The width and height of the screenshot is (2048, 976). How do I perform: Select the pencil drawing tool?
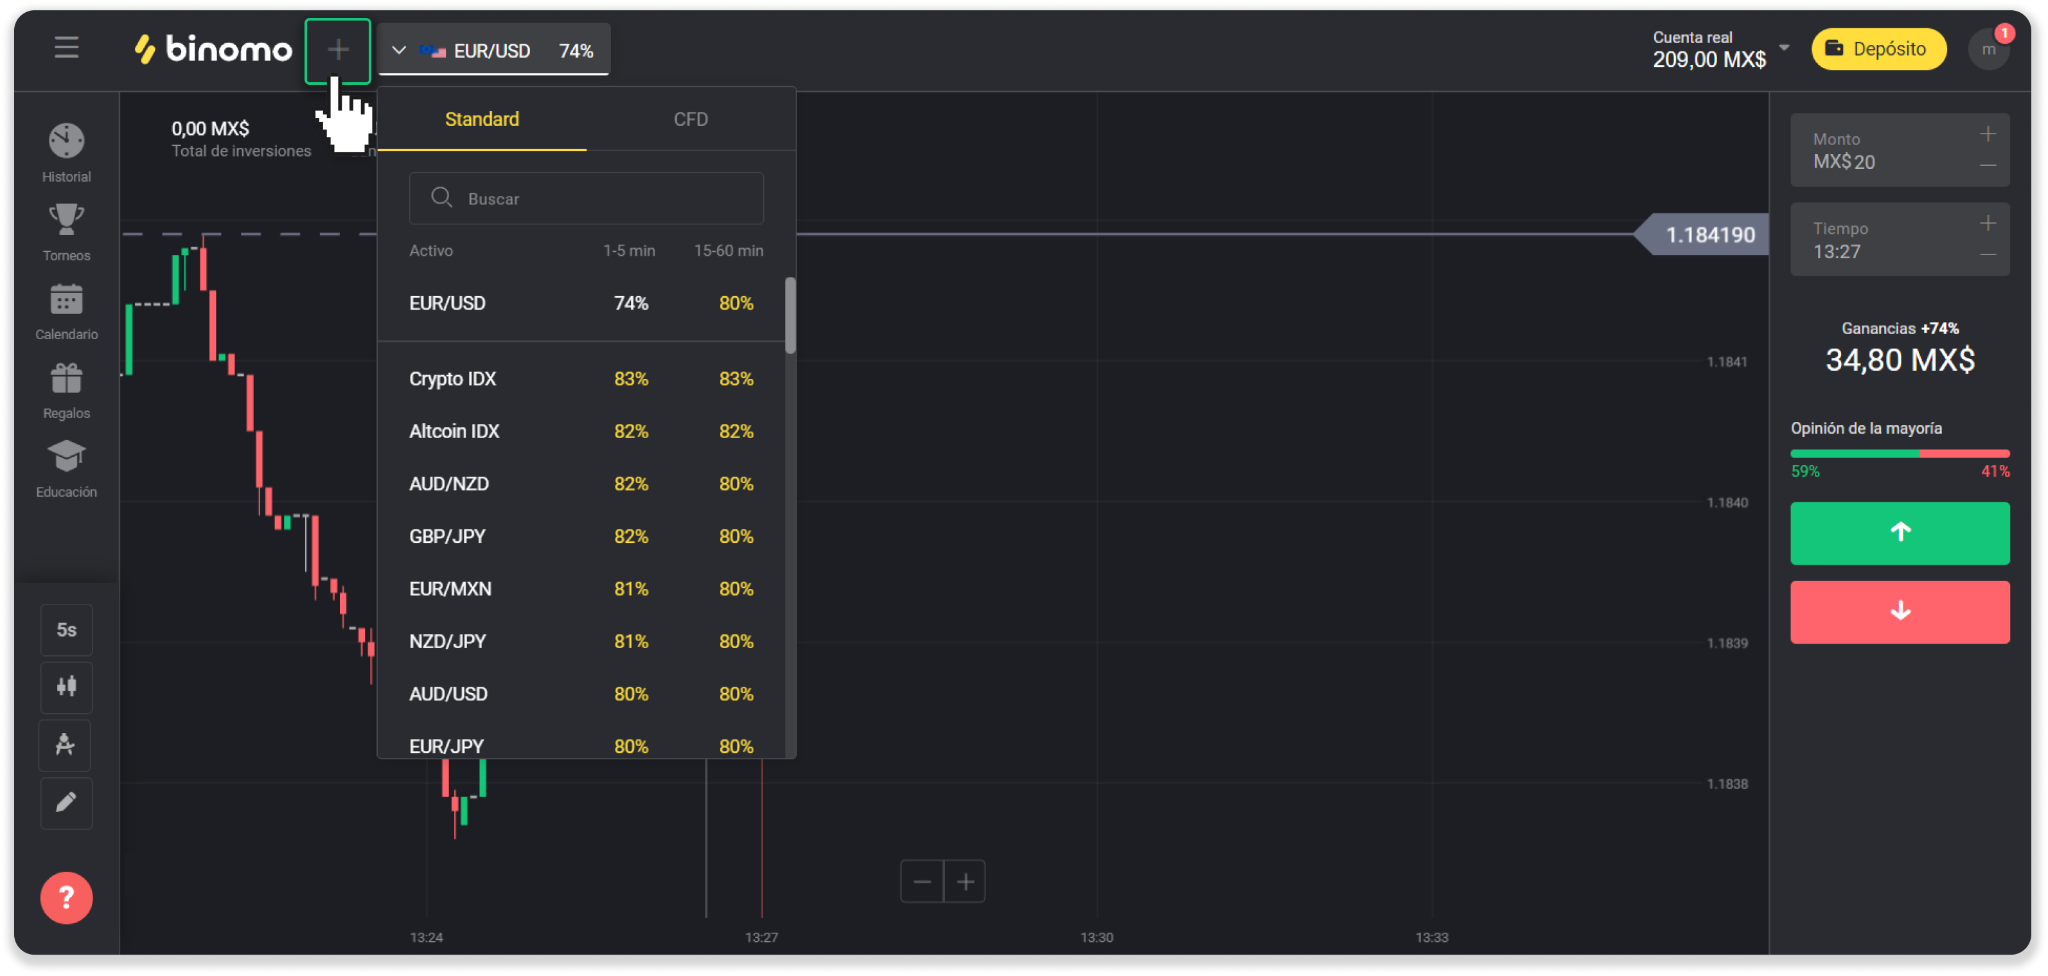click(x=66, y=803)
